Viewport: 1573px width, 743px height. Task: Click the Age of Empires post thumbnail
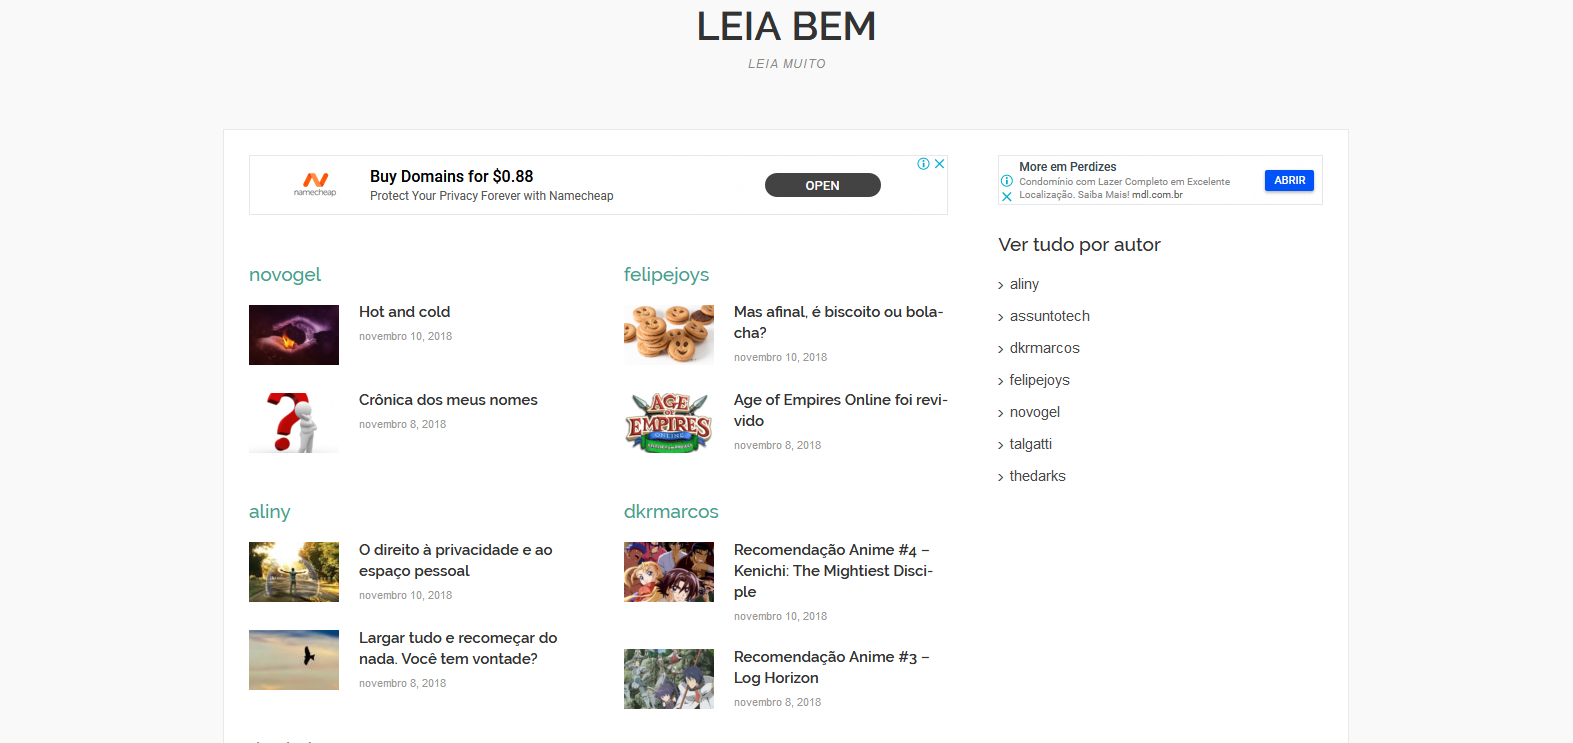(x=669, y=423)
